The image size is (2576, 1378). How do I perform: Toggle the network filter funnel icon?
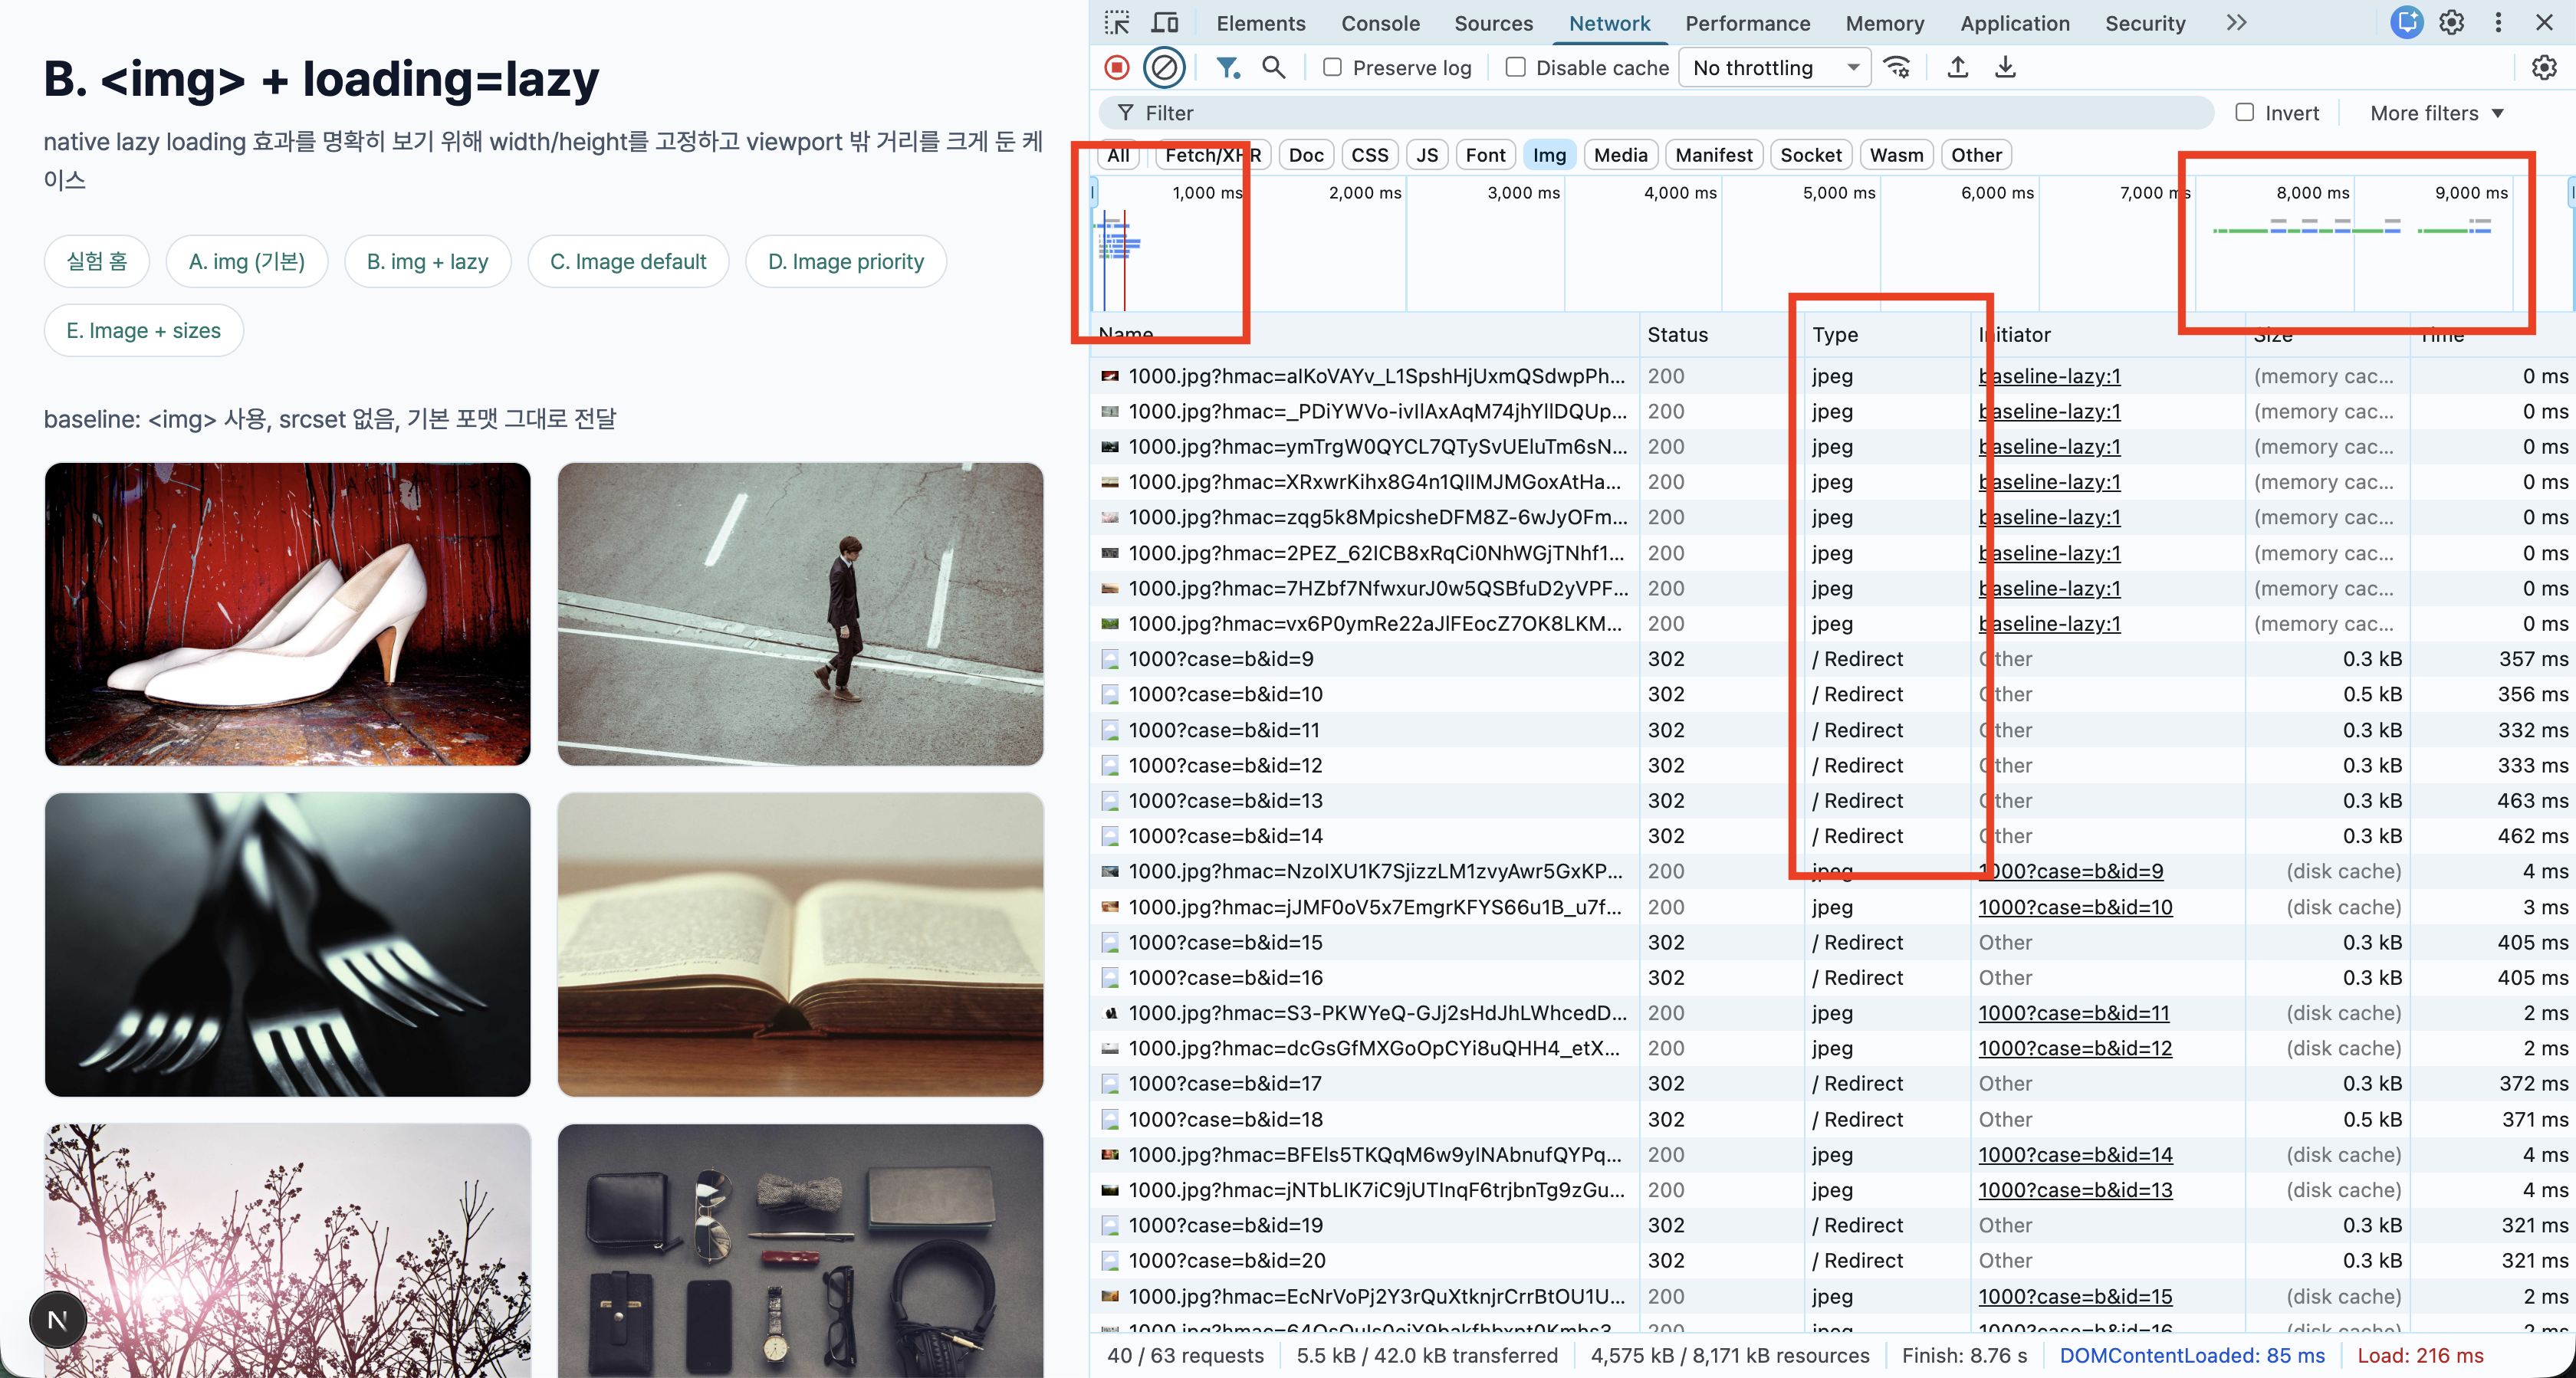(x=1227, y=67)
